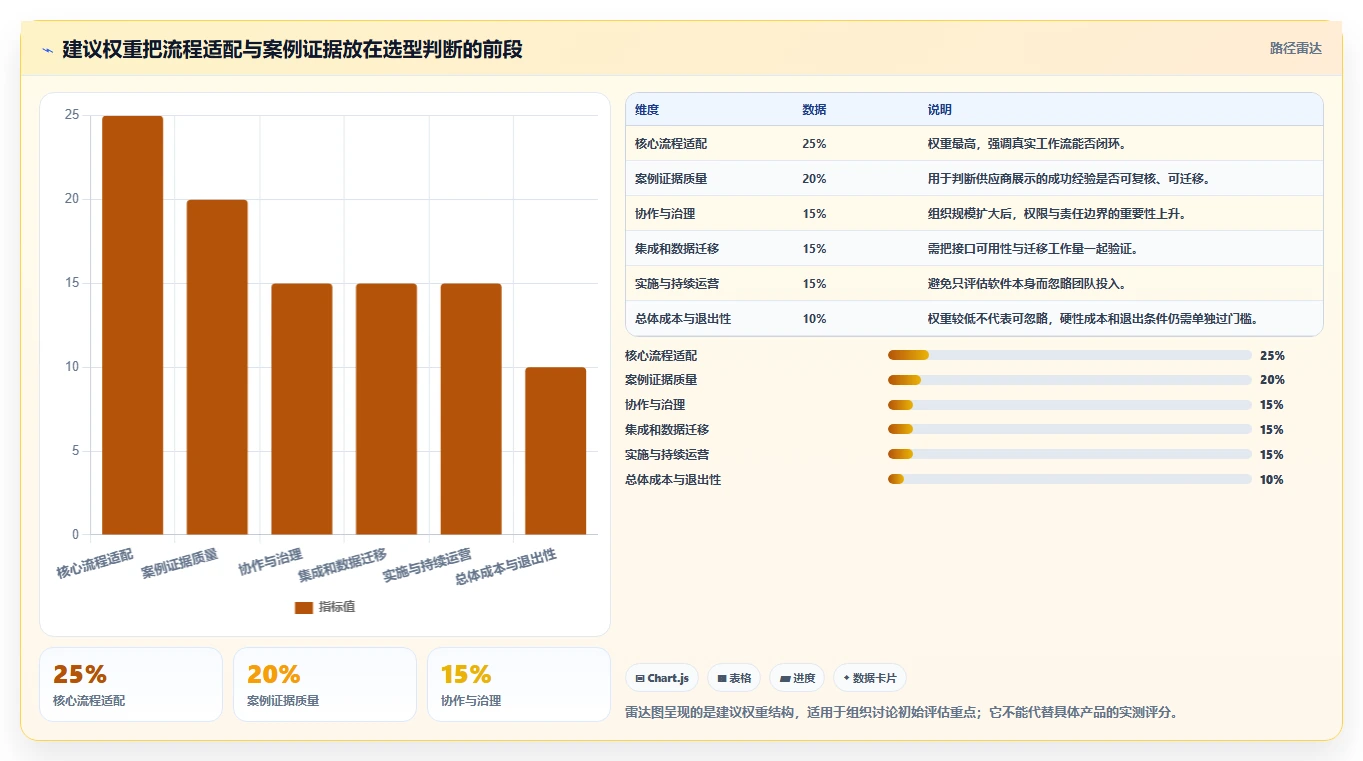Viewport: 1363px width, 761px height.
Task: Click the 案例证据质量 bar in the chart
Action: 217,367
